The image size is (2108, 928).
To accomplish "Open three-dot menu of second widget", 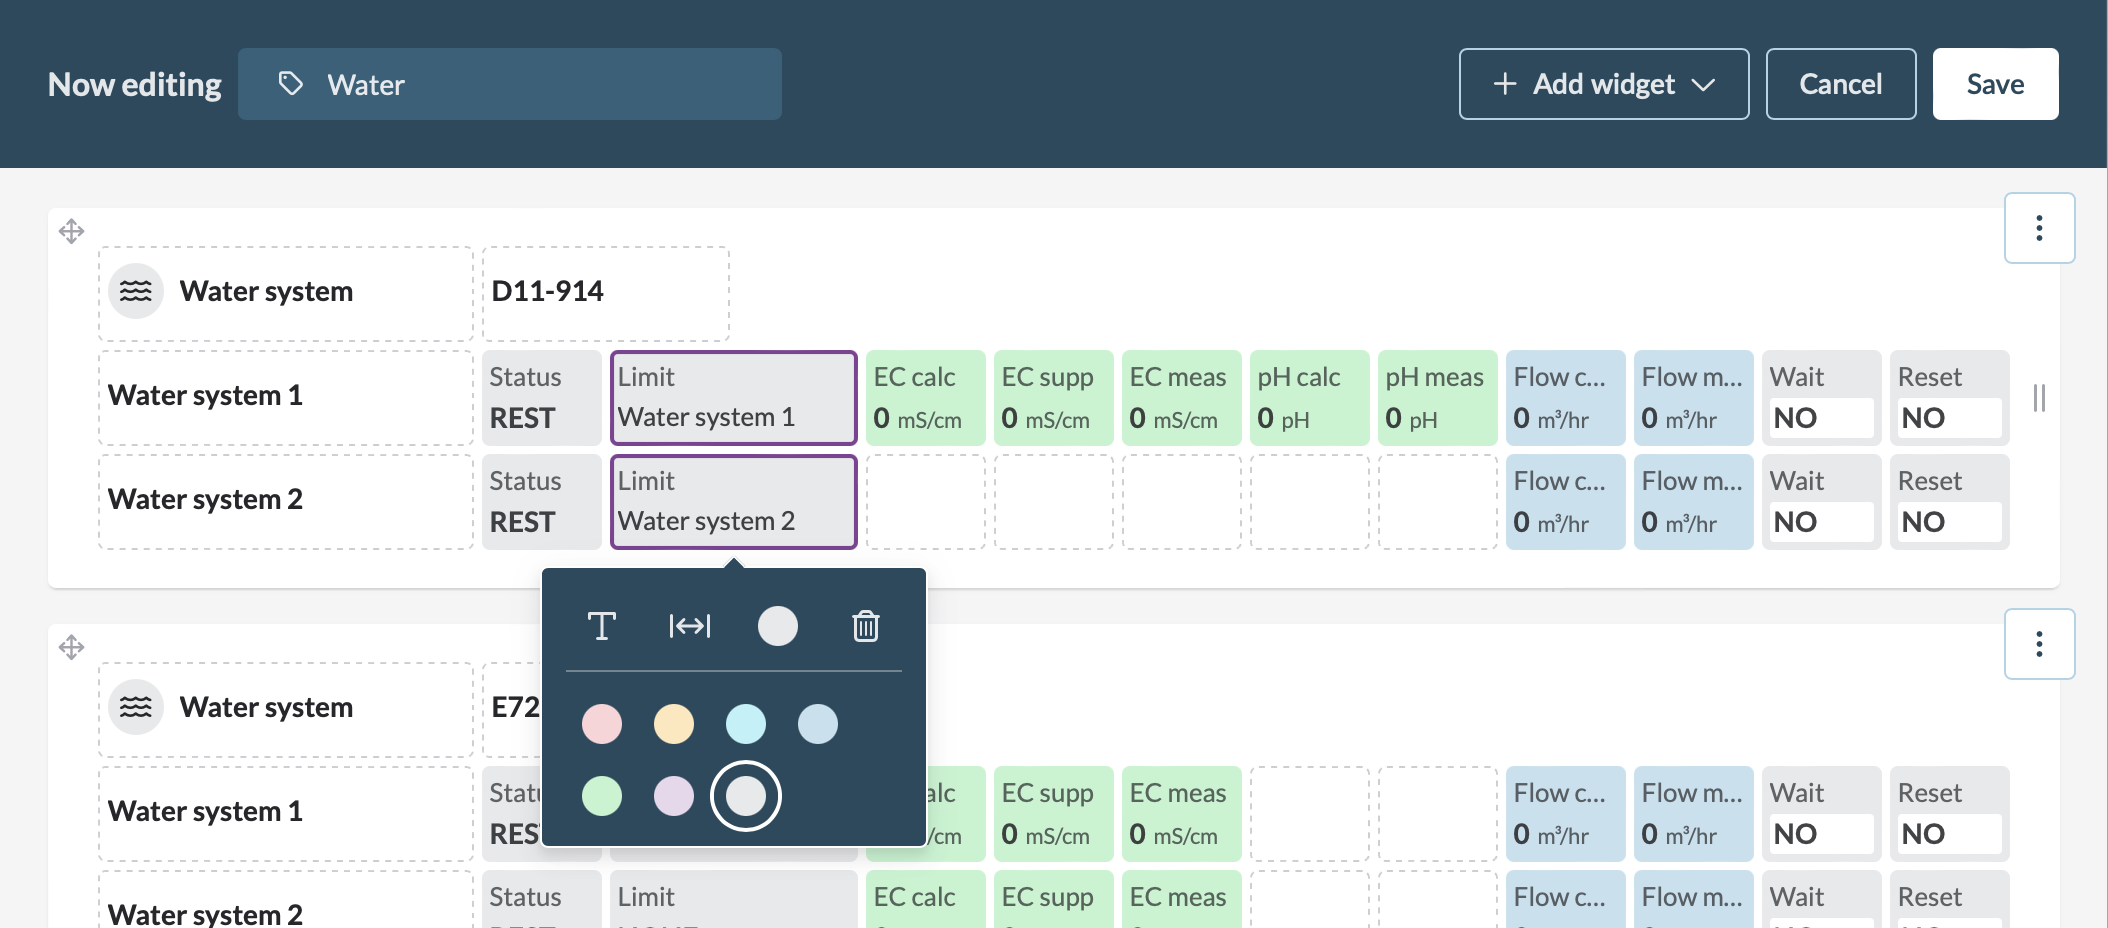I will point(2038,645).
